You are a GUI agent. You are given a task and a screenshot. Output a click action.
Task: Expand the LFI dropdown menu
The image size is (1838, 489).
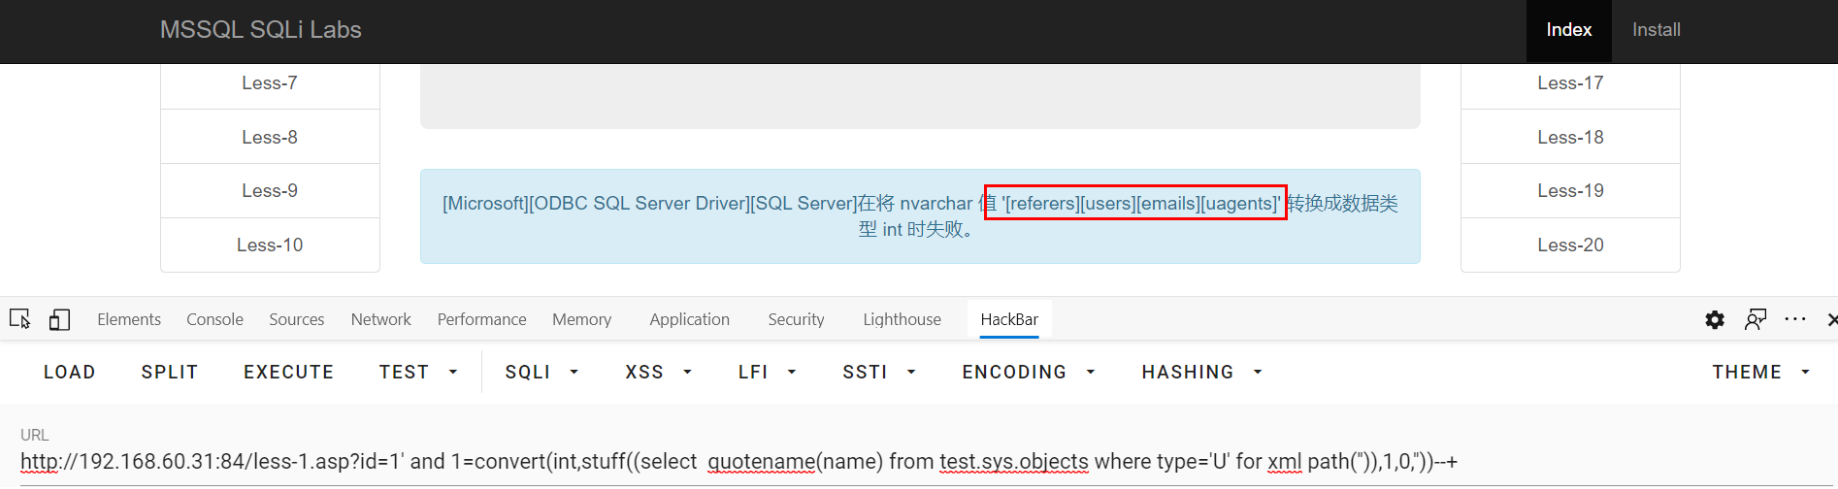(x=768, y=372)
